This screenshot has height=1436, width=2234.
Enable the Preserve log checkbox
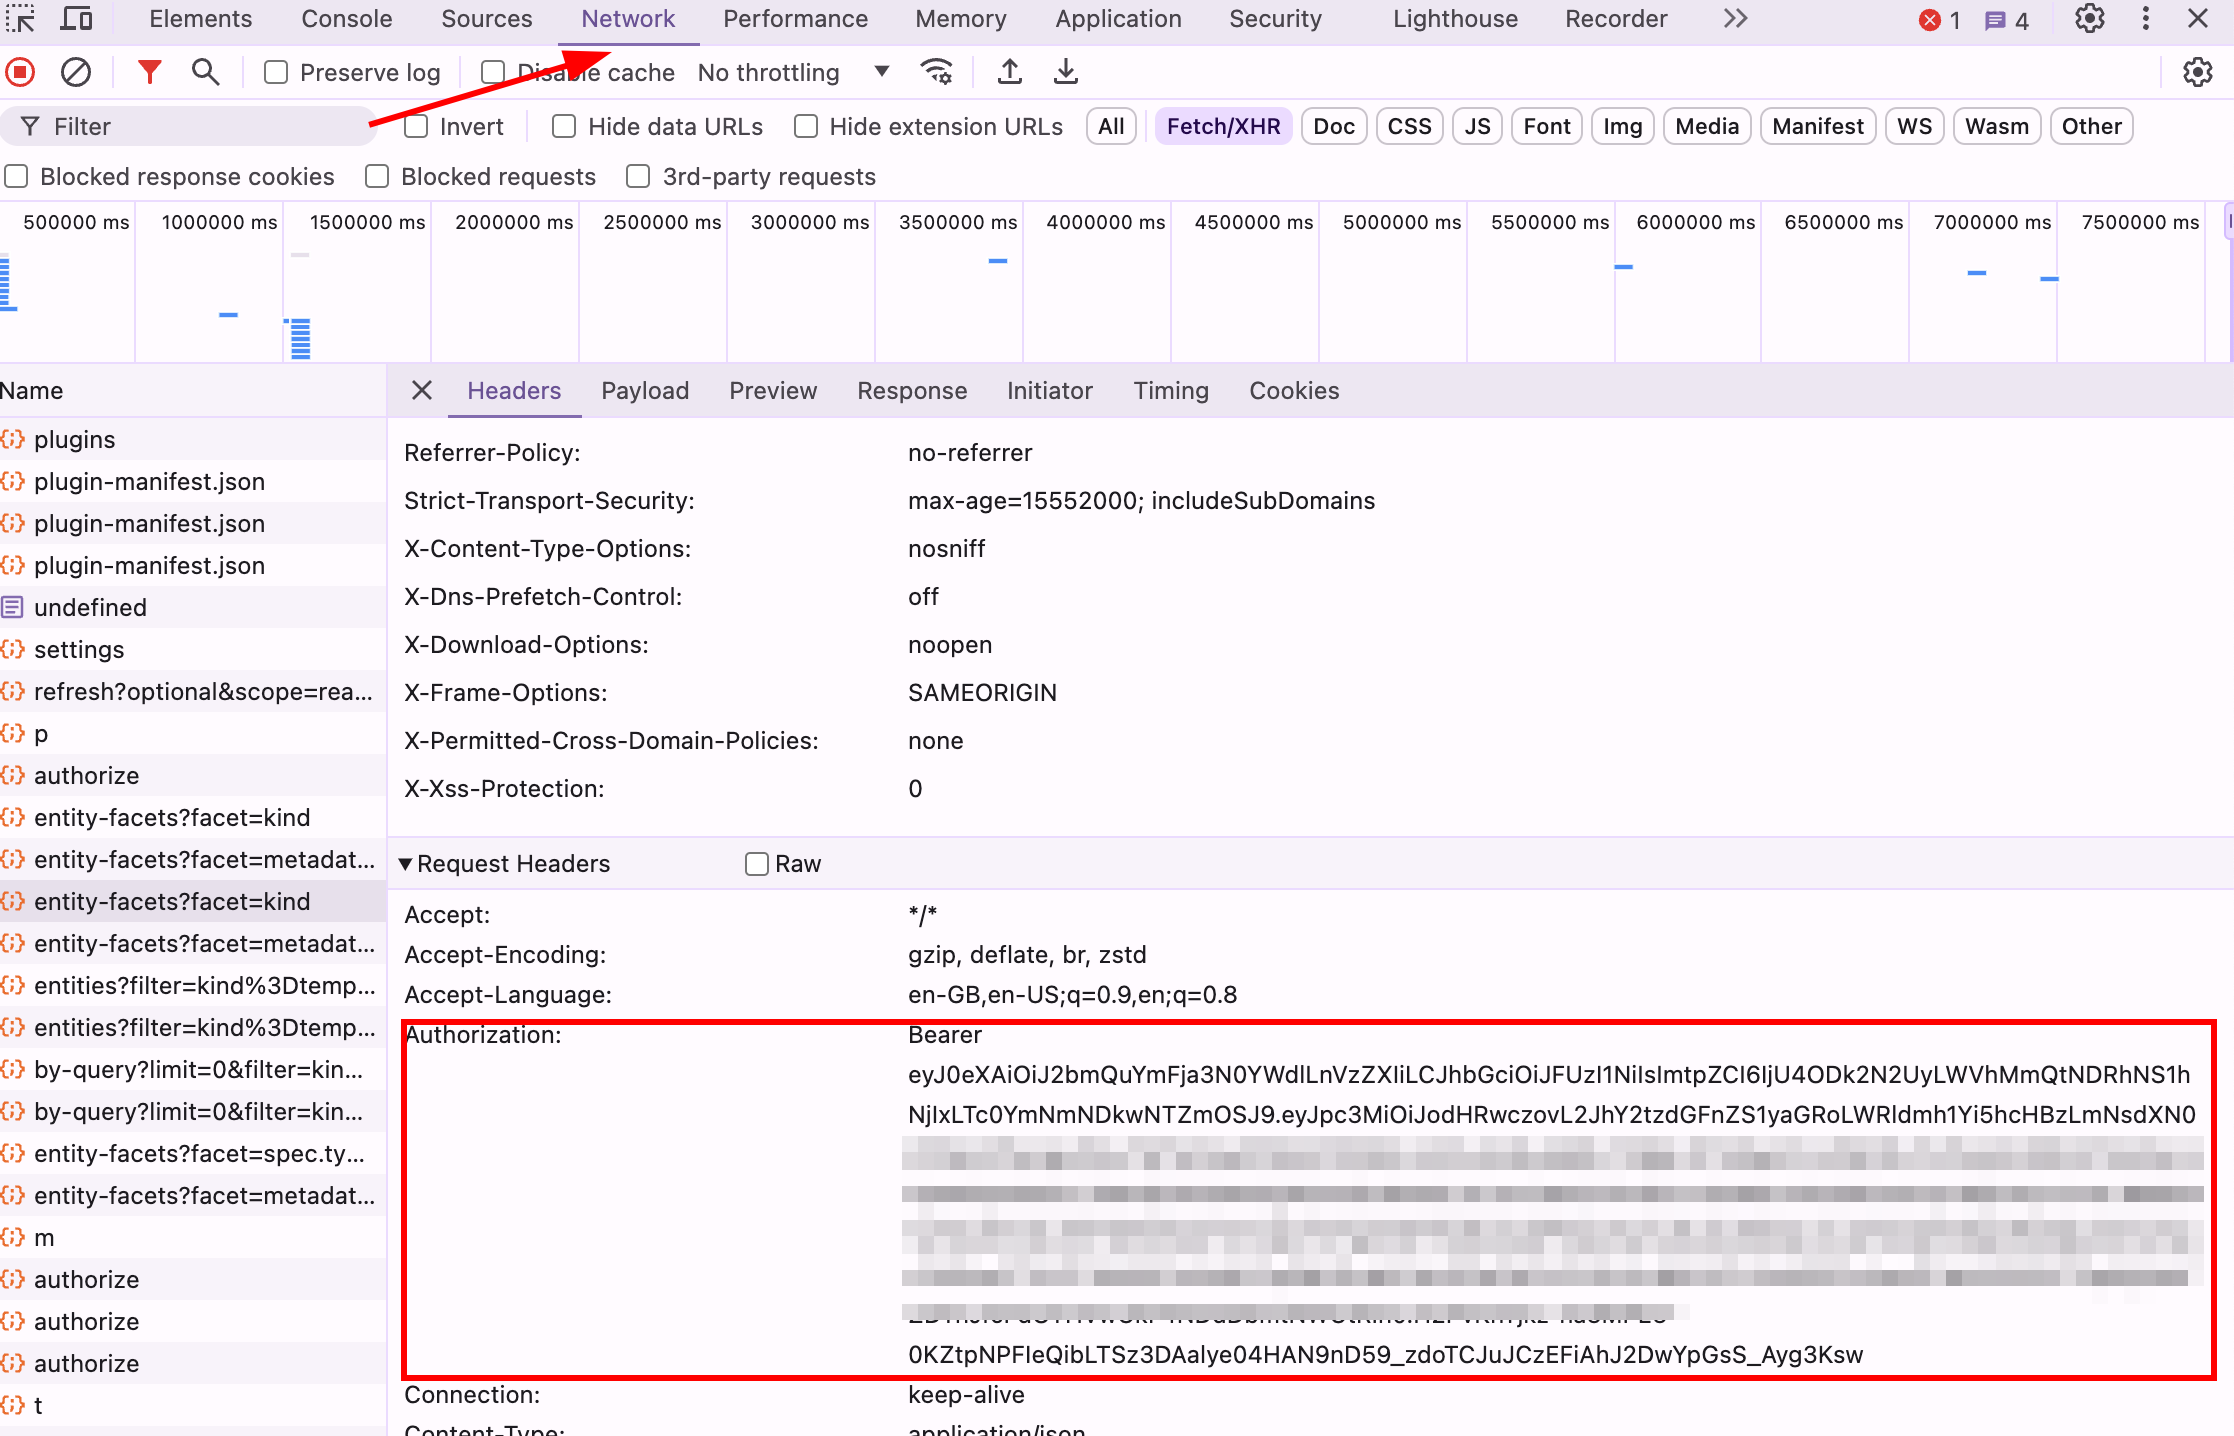pyautogui.click(x=276, y=72)
